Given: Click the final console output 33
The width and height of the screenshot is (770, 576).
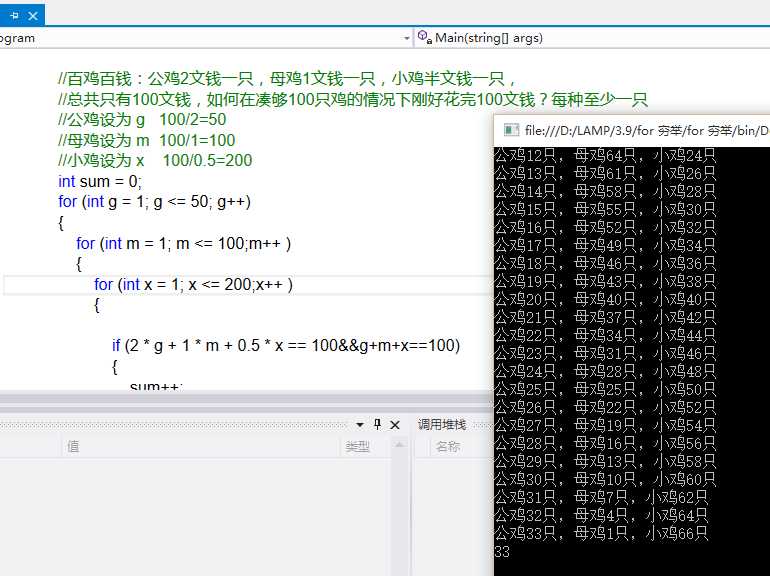Looking at the screenshot, I should (x=502, y=552).
